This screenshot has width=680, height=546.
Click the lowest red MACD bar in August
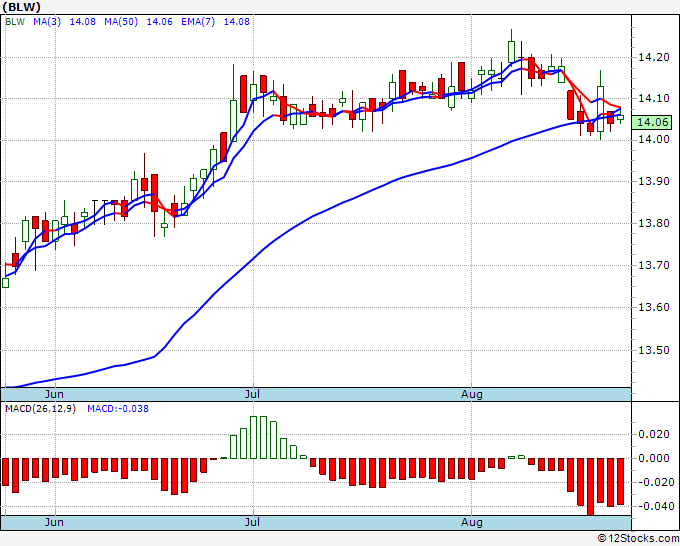point(590,487)
